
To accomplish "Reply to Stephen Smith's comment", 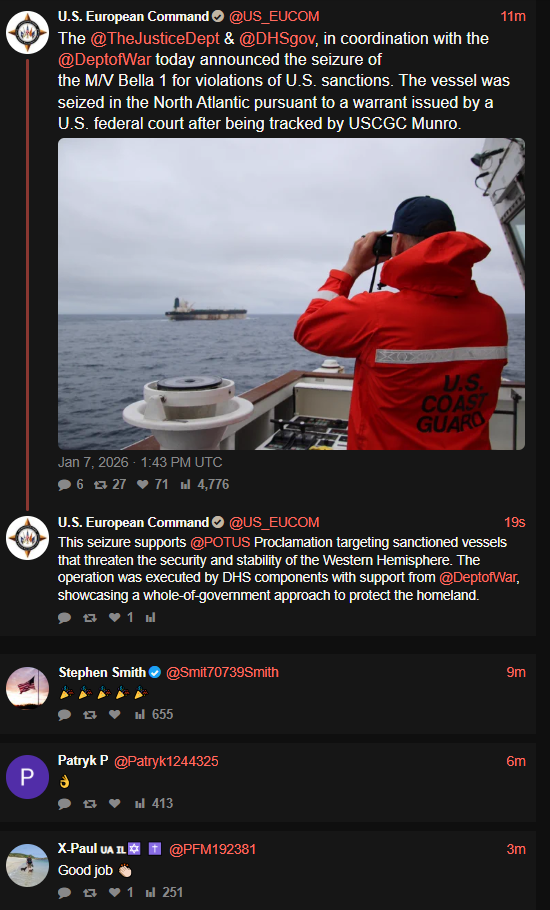I will pos(64,714).
